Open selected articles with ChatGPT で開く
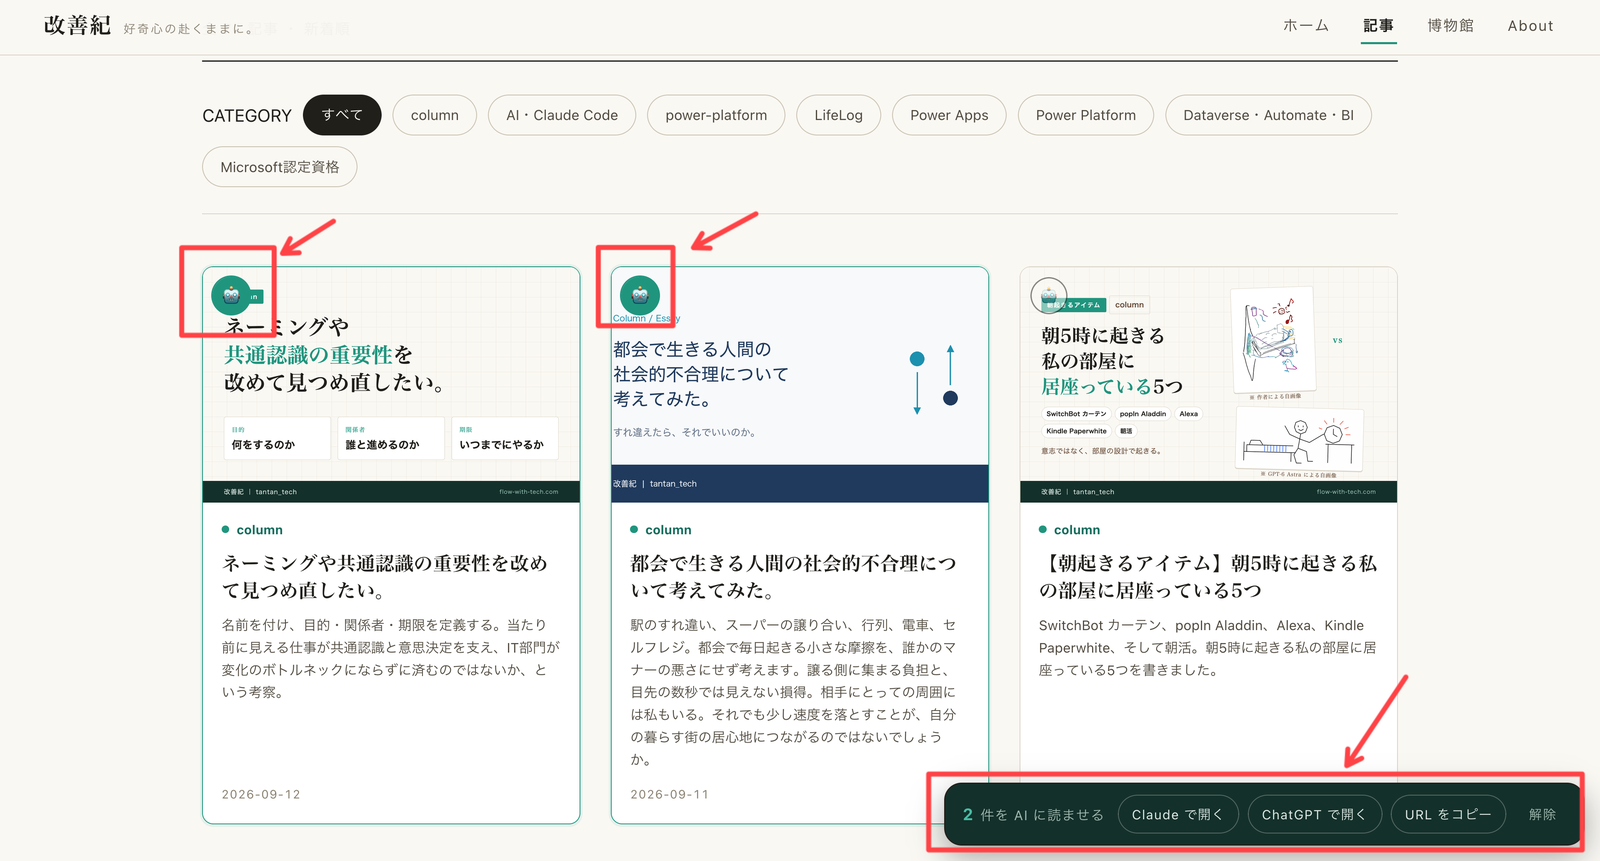 1314,815
